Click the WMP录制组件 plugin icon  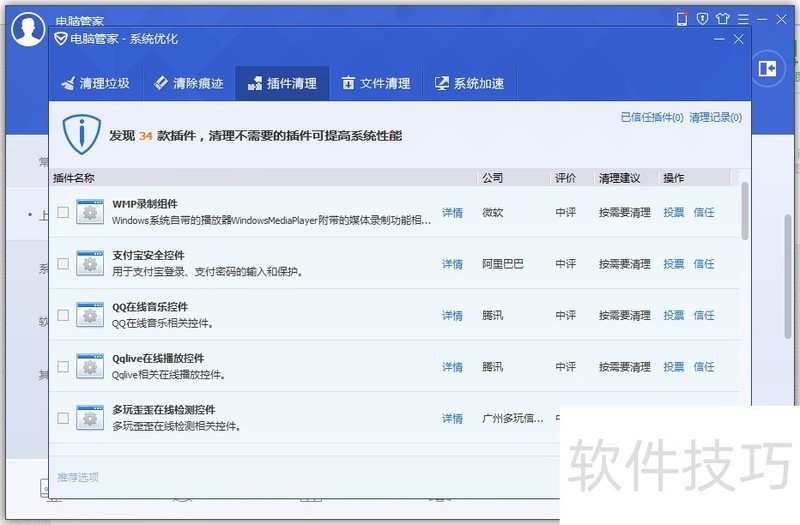click(x=90, y=212)
